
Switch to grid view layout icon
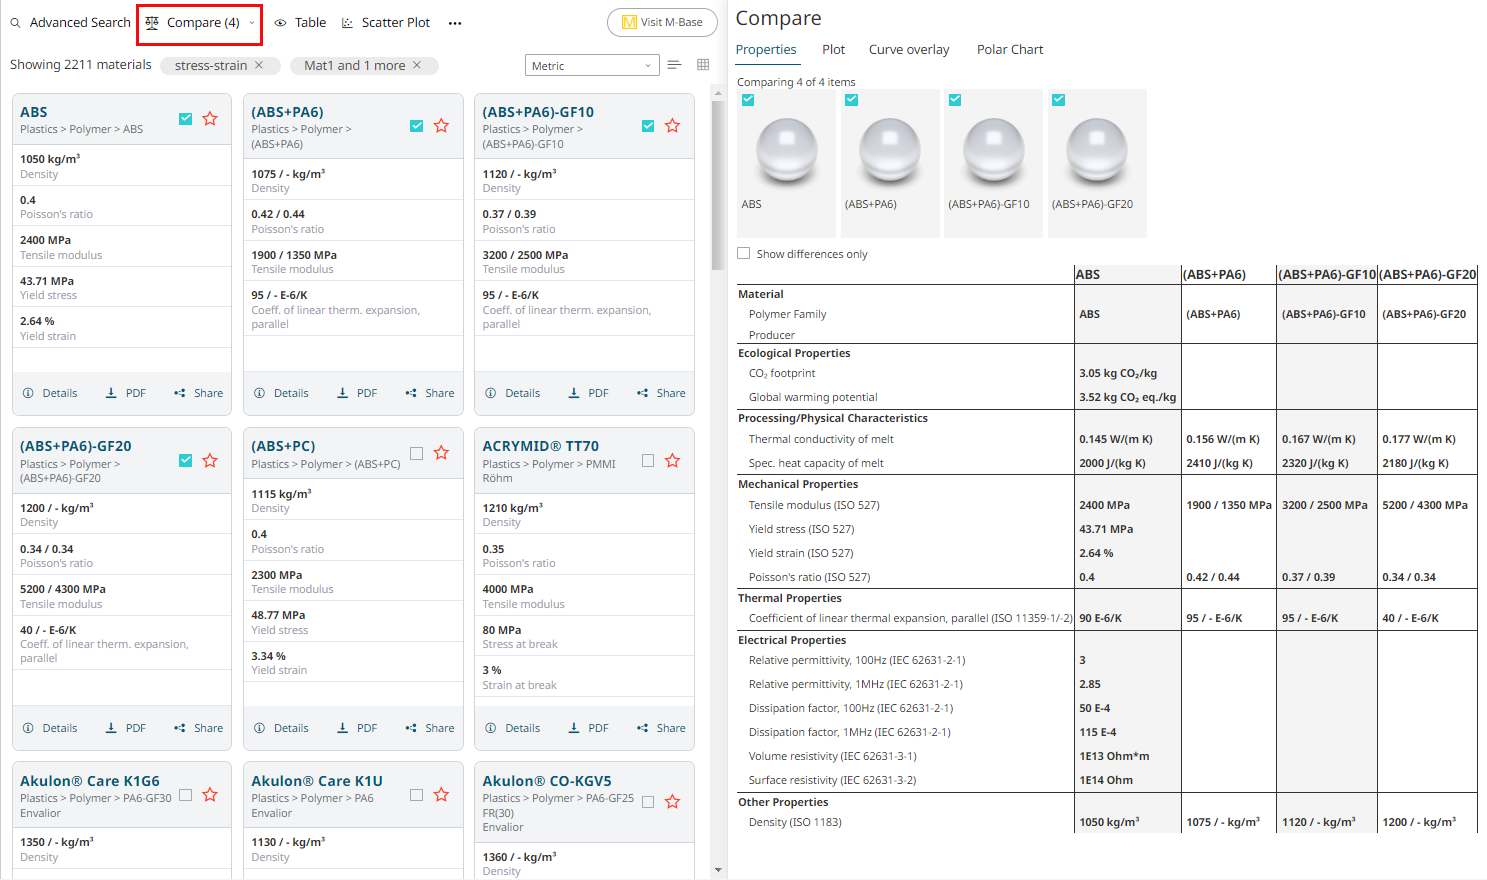tap(703, 65)
